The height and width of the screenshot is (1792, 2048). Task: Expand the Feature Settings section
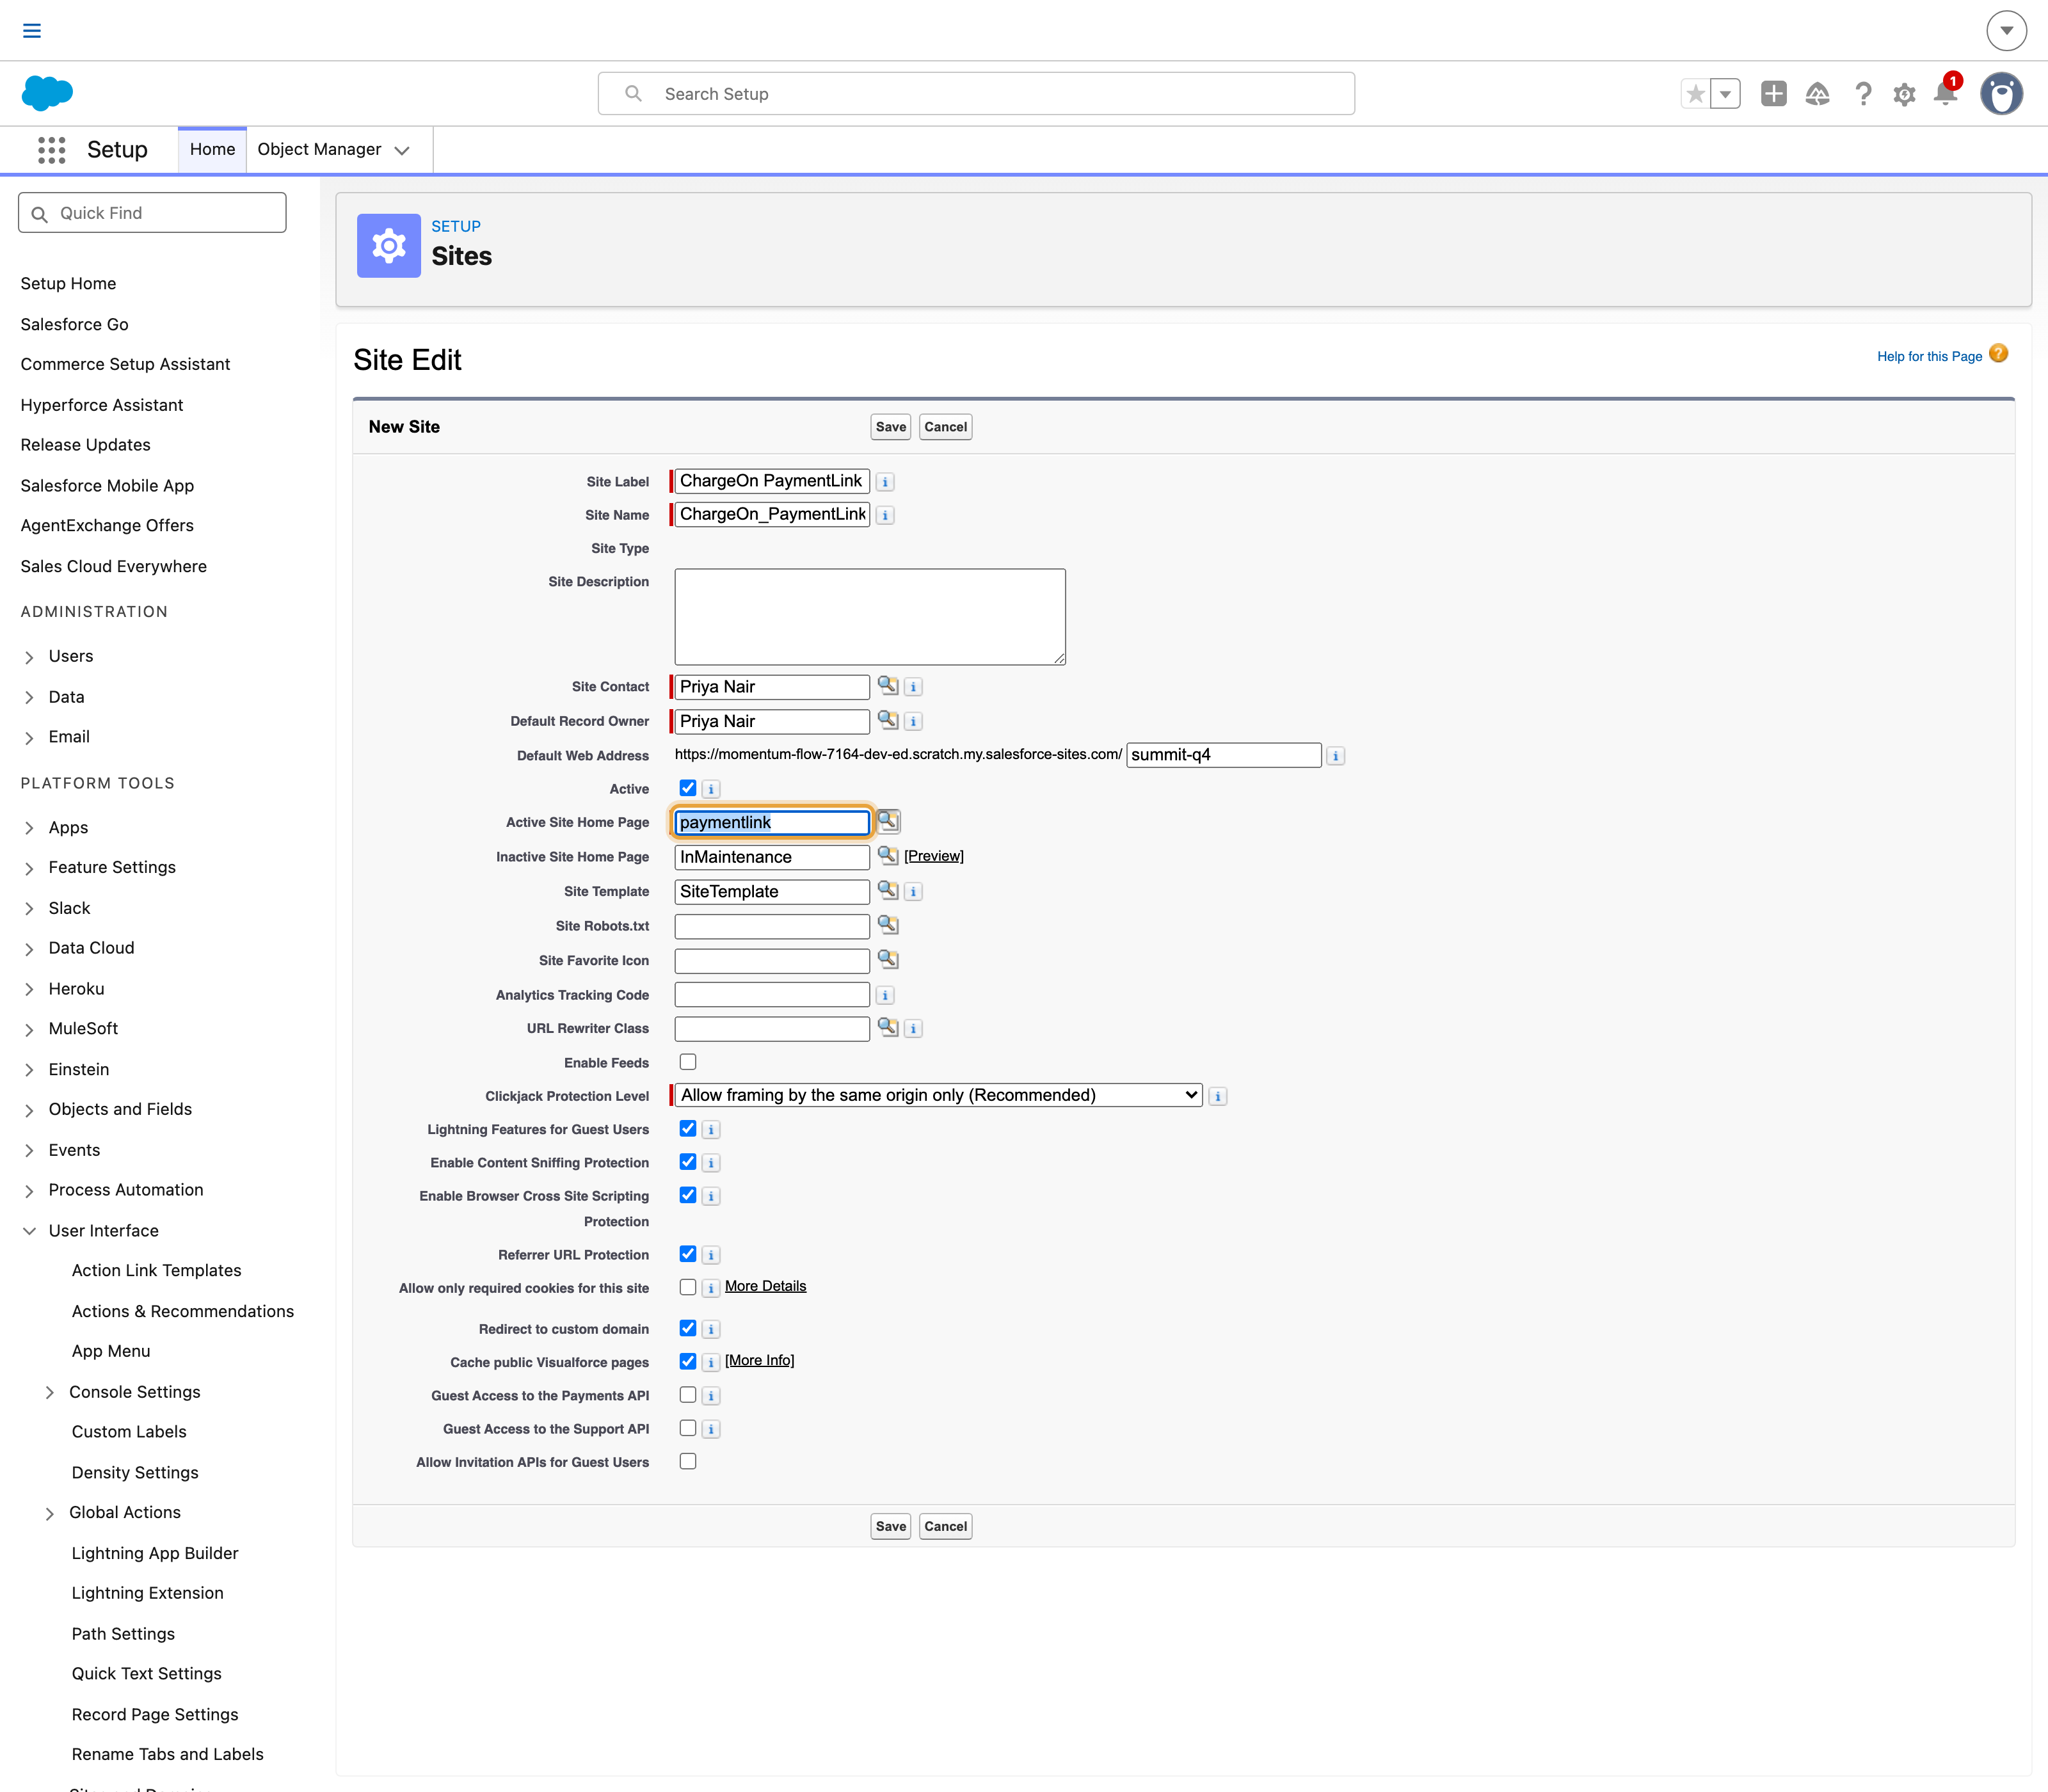click(x=29, y=869)
